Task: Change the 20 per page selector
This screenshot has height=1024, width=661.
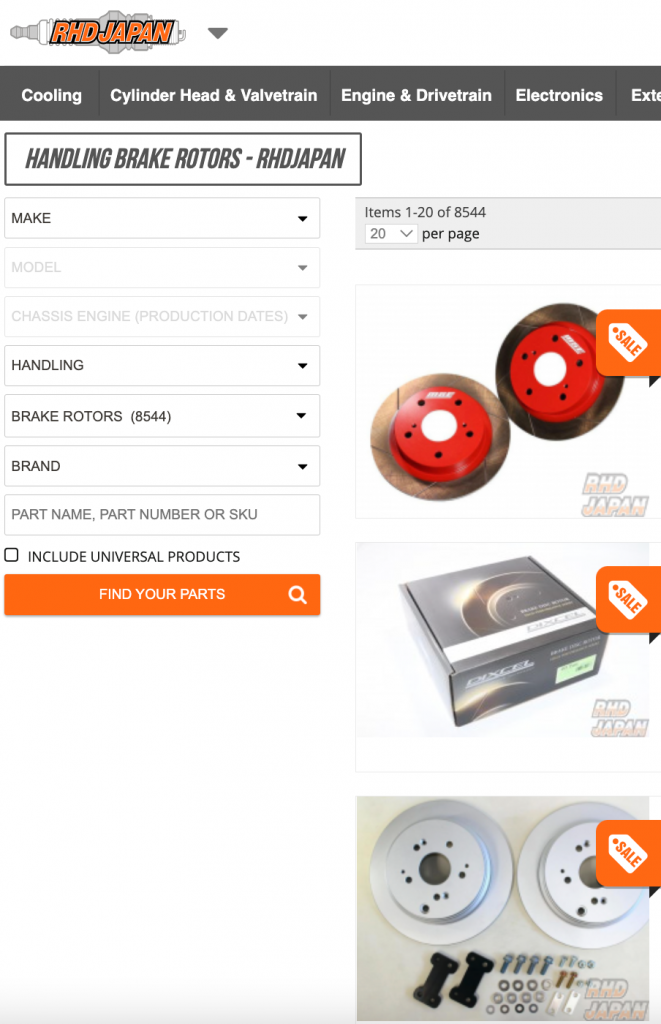Action: point(391,234)
